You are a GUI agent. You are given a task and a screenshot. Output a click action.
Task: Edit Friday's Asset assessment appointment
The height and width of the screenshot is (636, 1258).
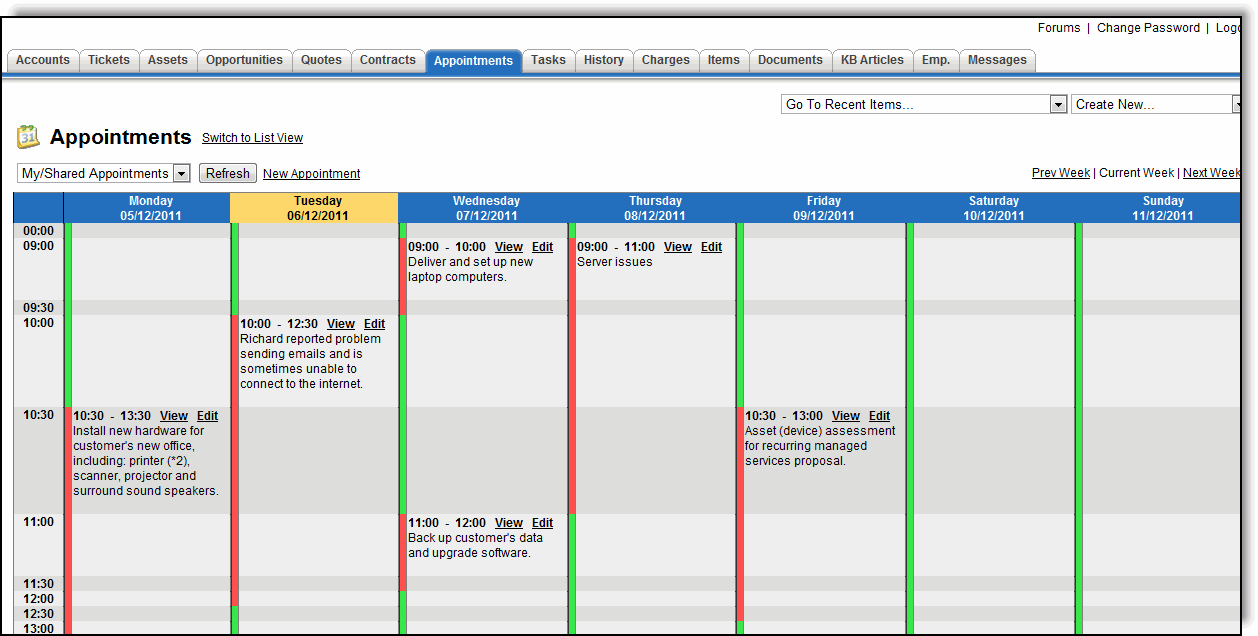(x=879, y=416)
